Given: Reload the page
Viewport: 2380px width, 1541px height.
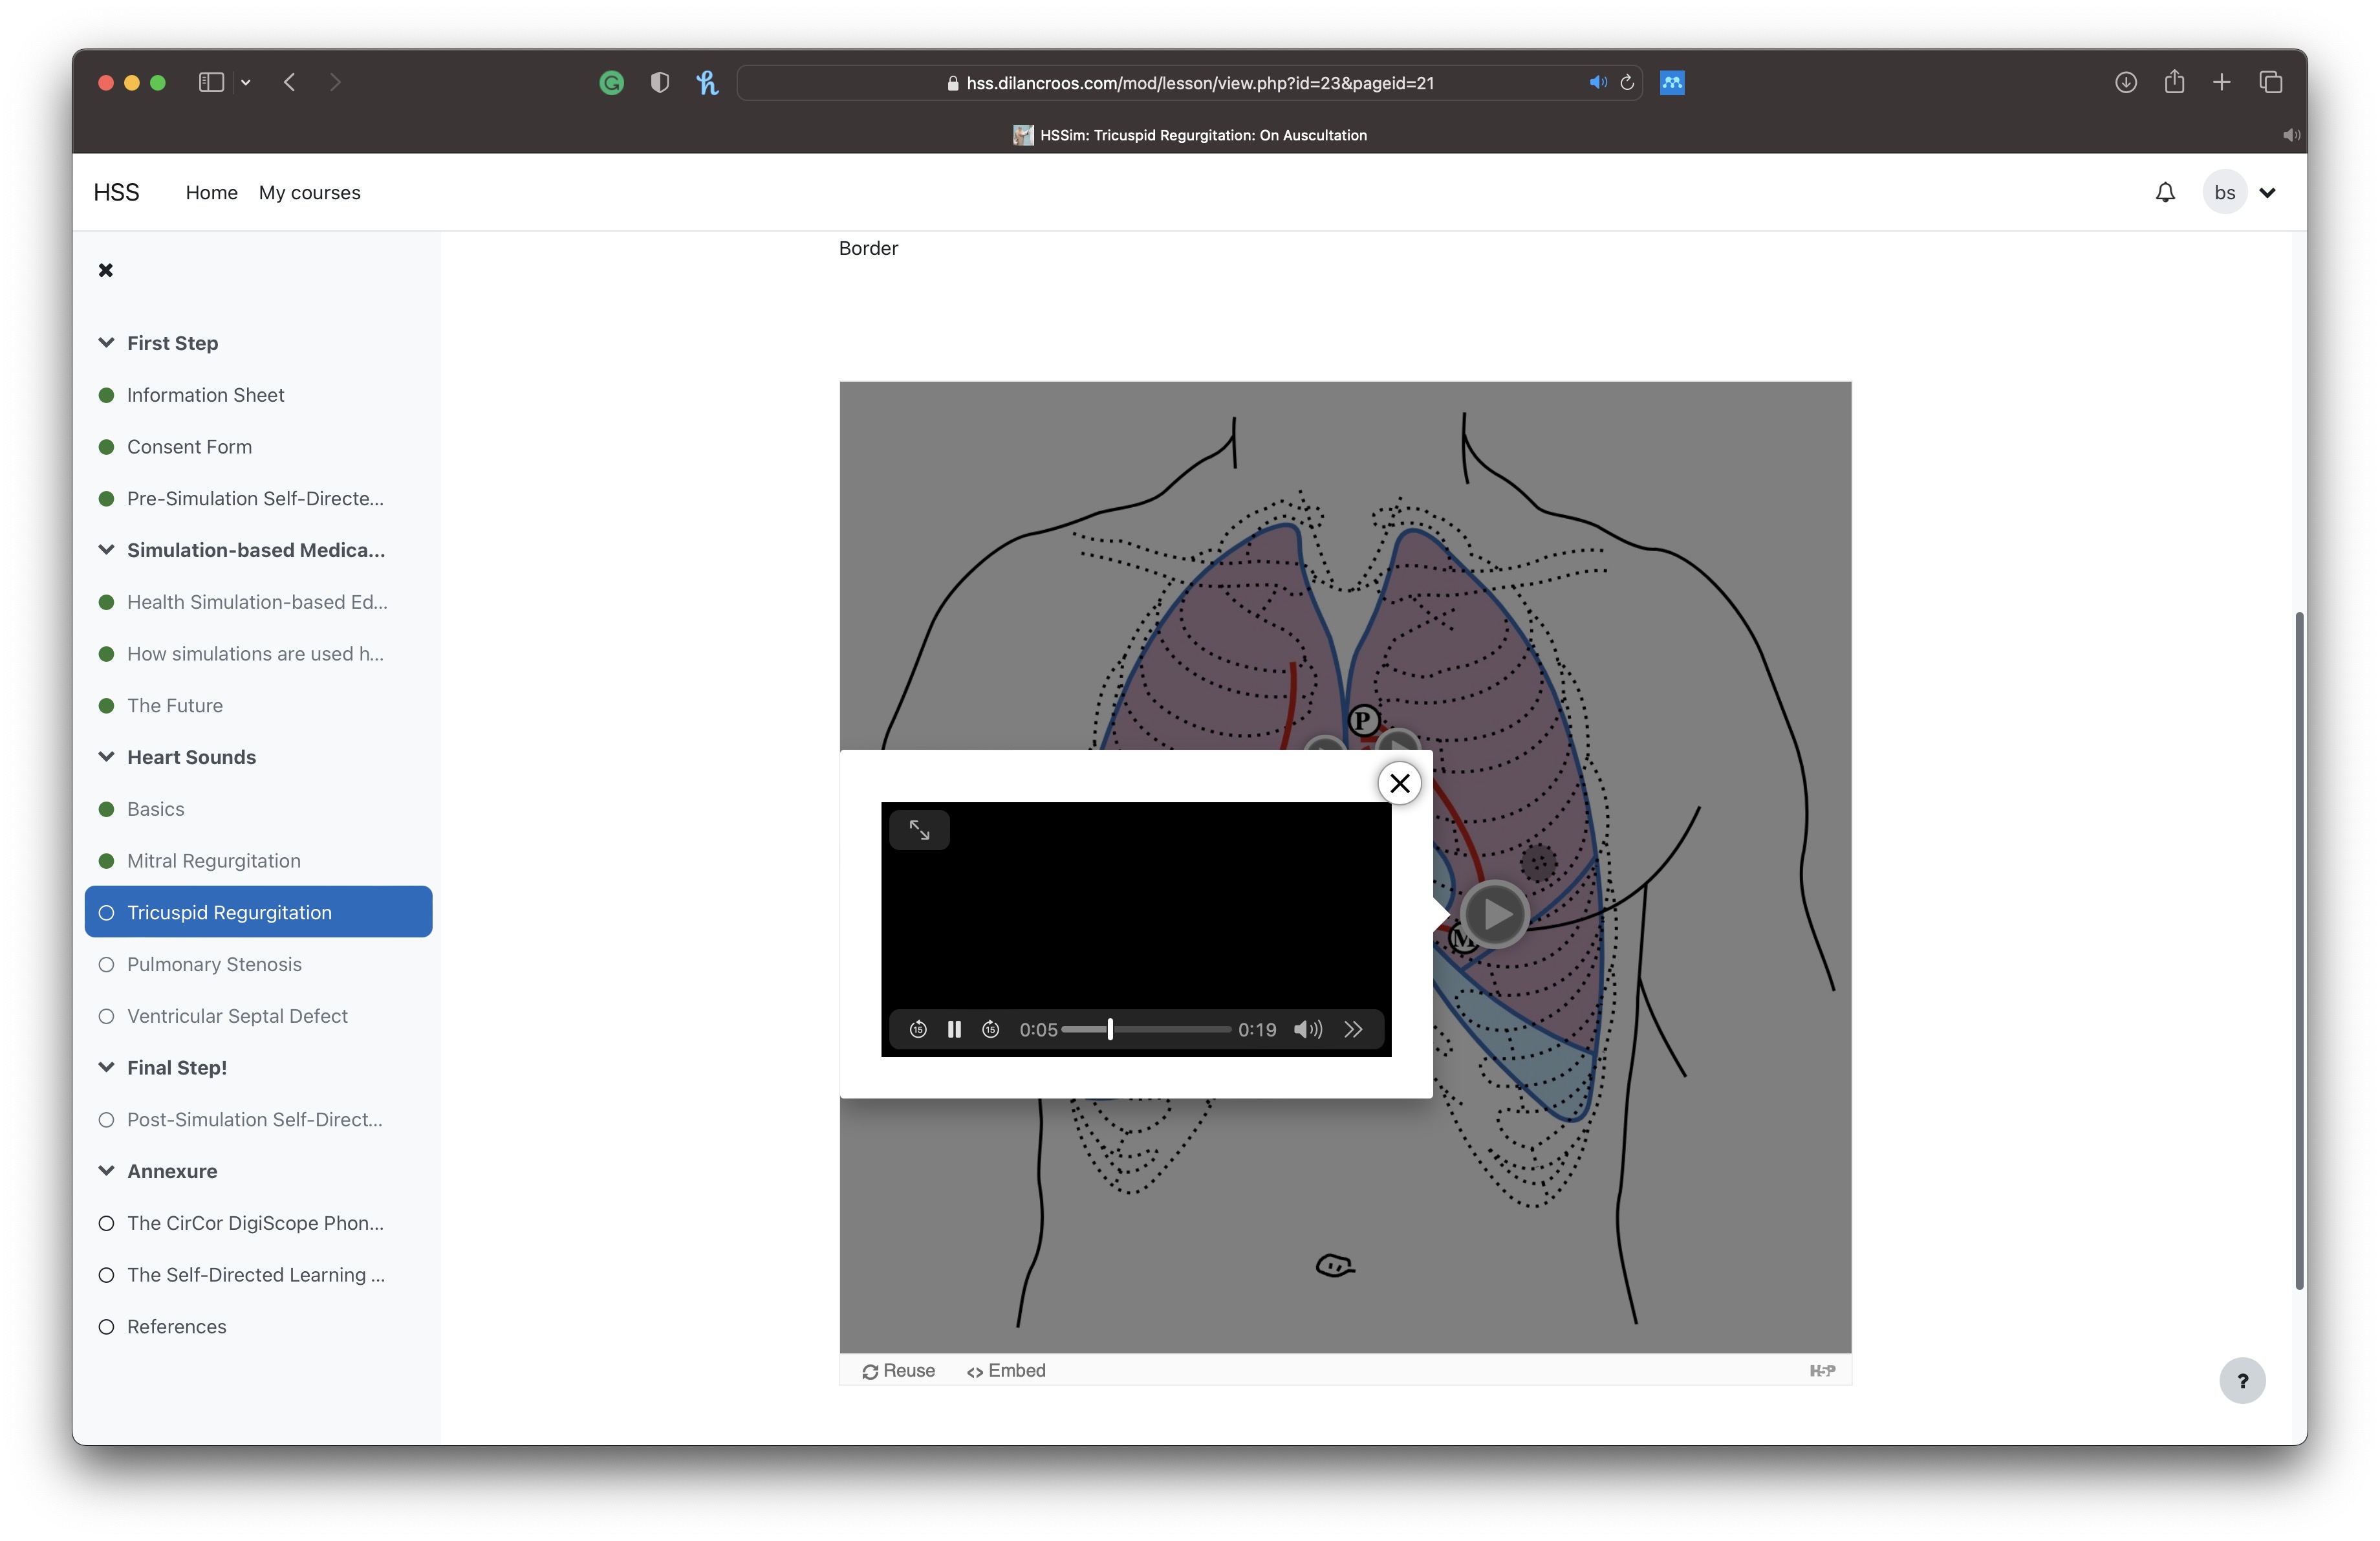Looking at the screenshot, I should 1627,82.
